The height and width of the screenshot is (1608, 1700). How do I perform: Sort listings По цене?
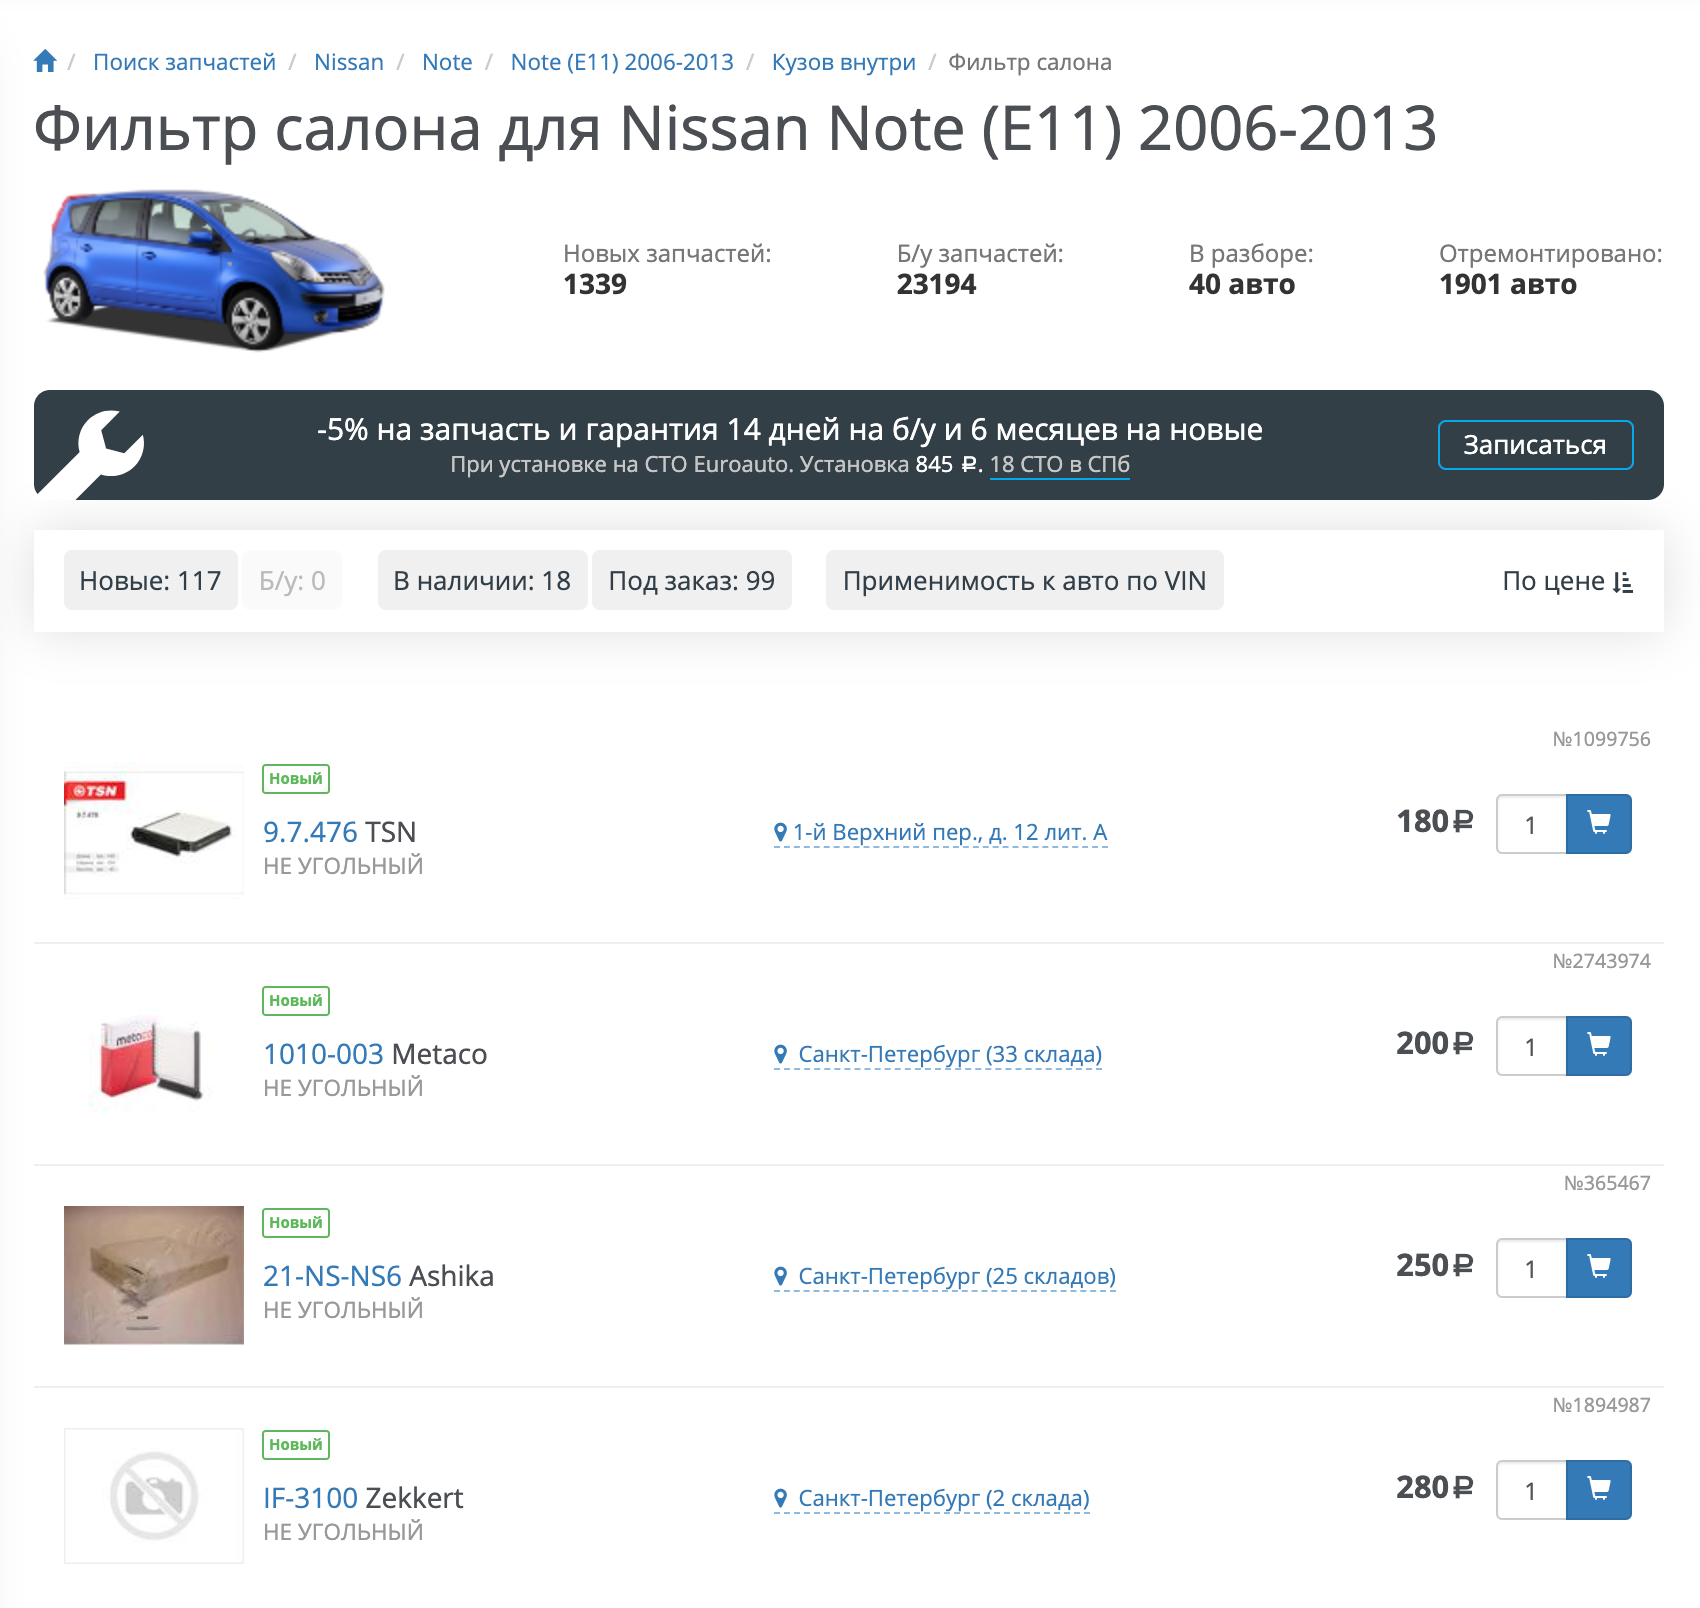click(x=1567, y=581)
